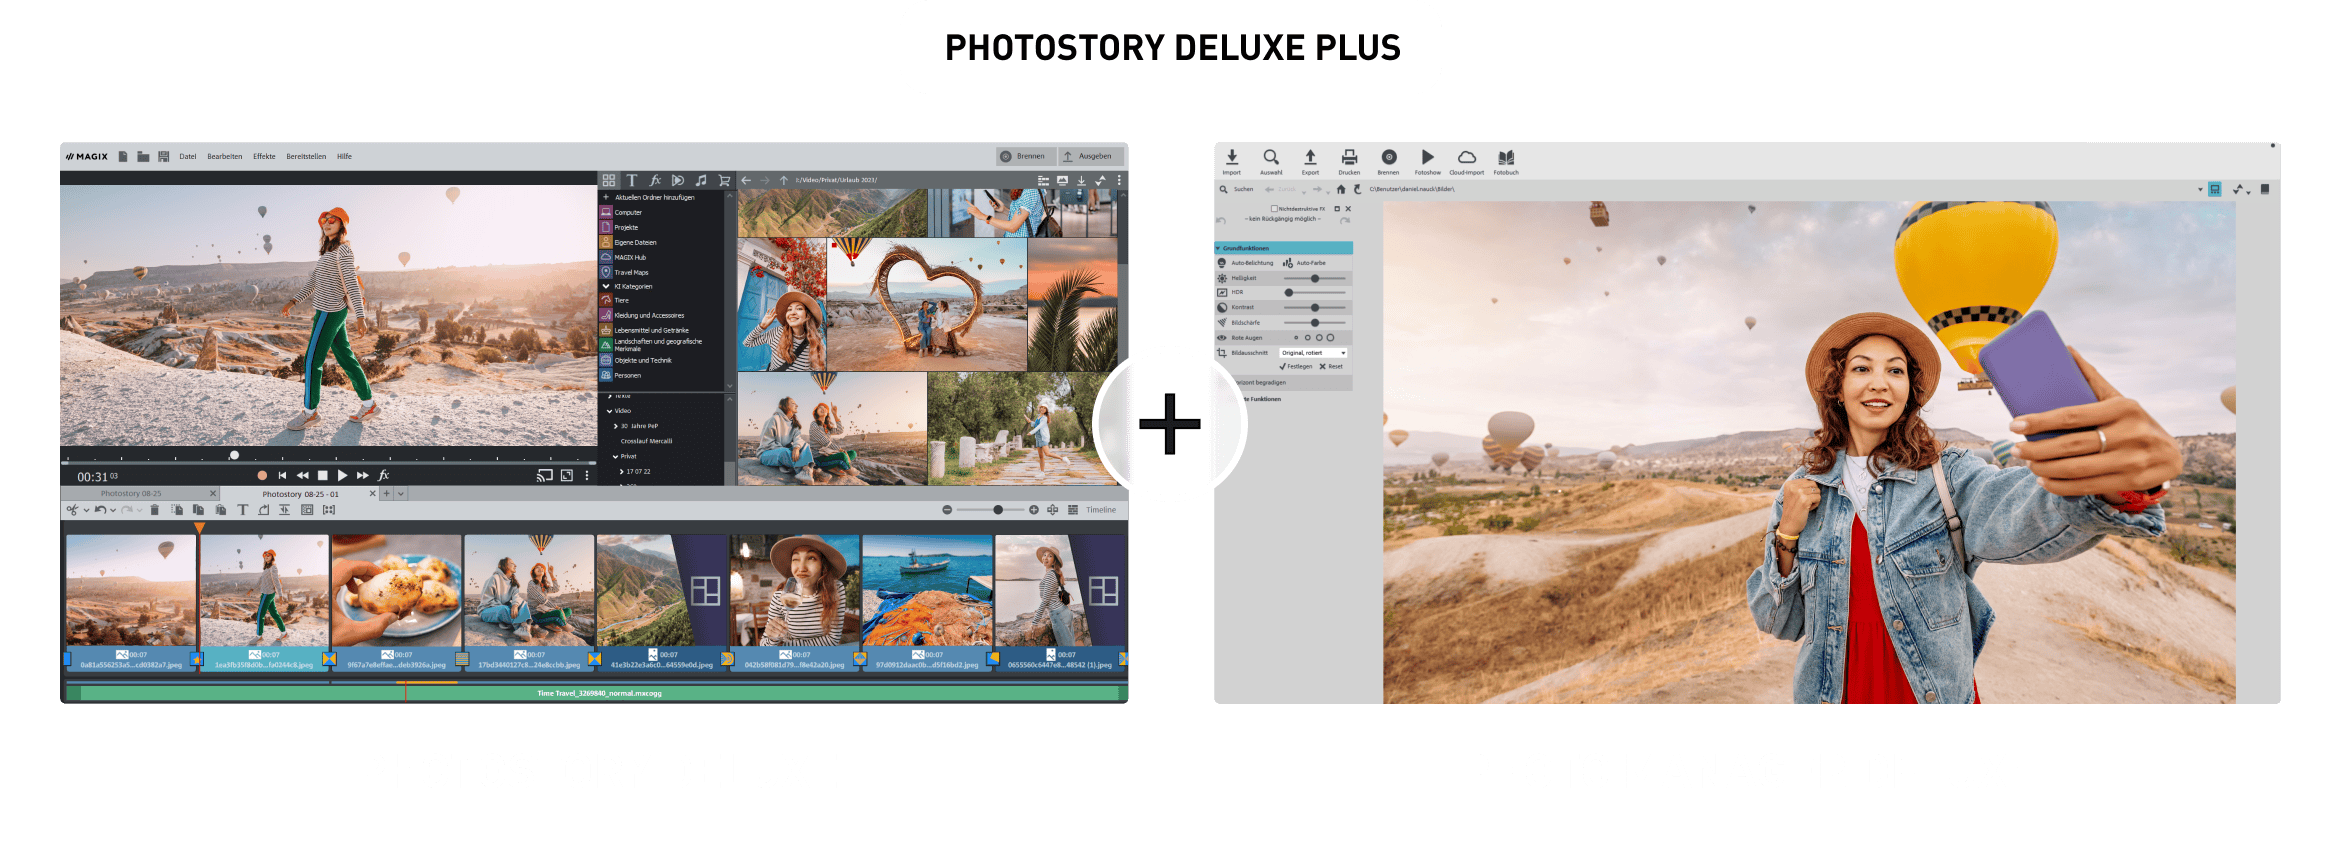Screen dimensions: 2340x842
Task: Click the rewind button in preview
Action: click(302, 476)
